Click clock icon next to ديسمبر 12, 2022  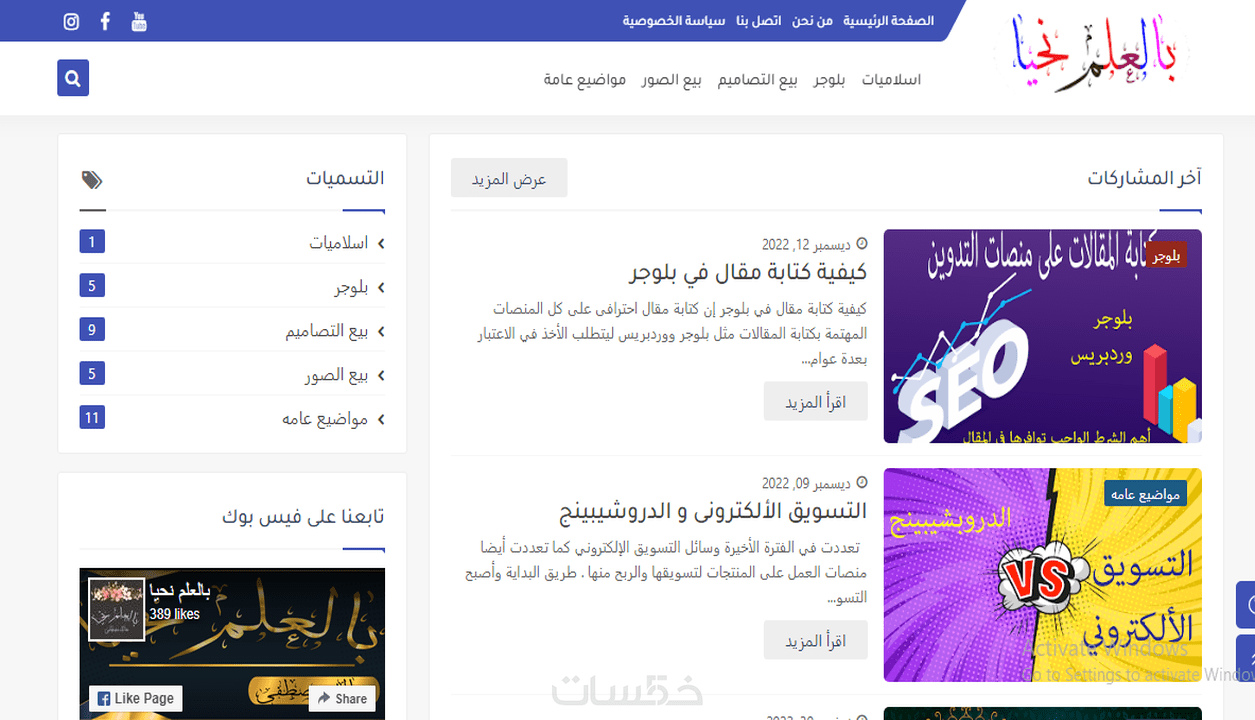click(862, 244)
